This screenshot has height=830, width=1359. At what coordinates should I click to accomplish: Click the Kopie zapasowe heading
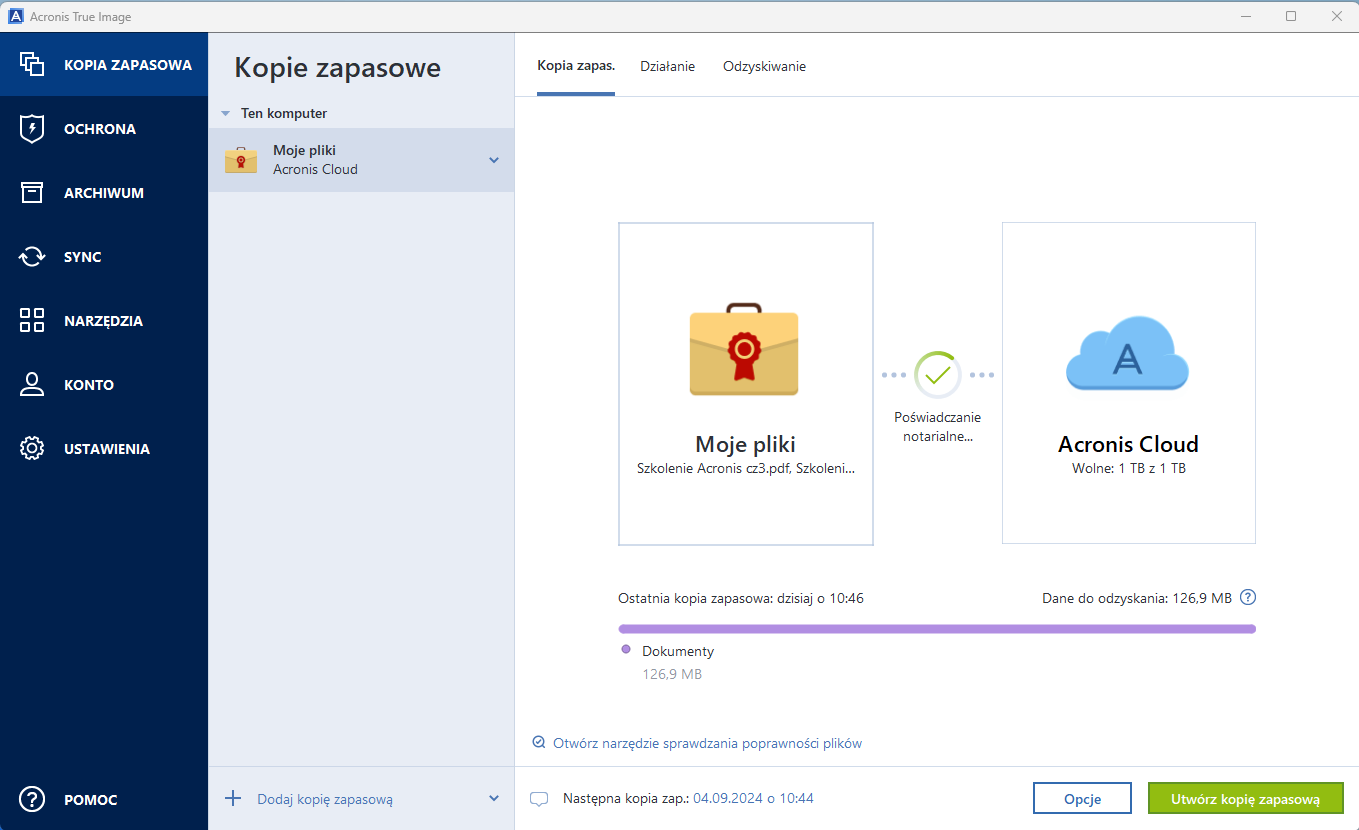pos(337,68)
